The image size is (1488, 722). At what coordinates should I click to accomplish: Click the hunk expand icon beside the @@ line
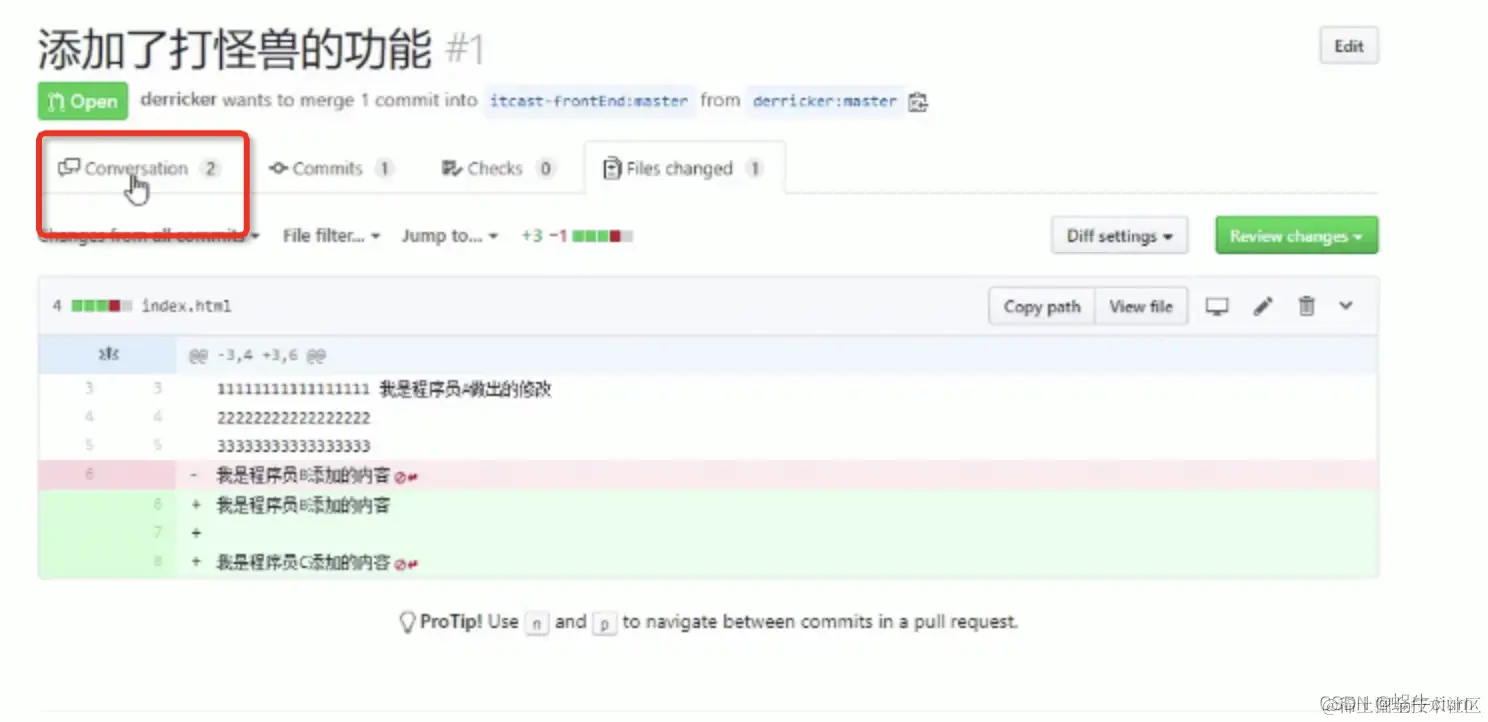point(110,355)
